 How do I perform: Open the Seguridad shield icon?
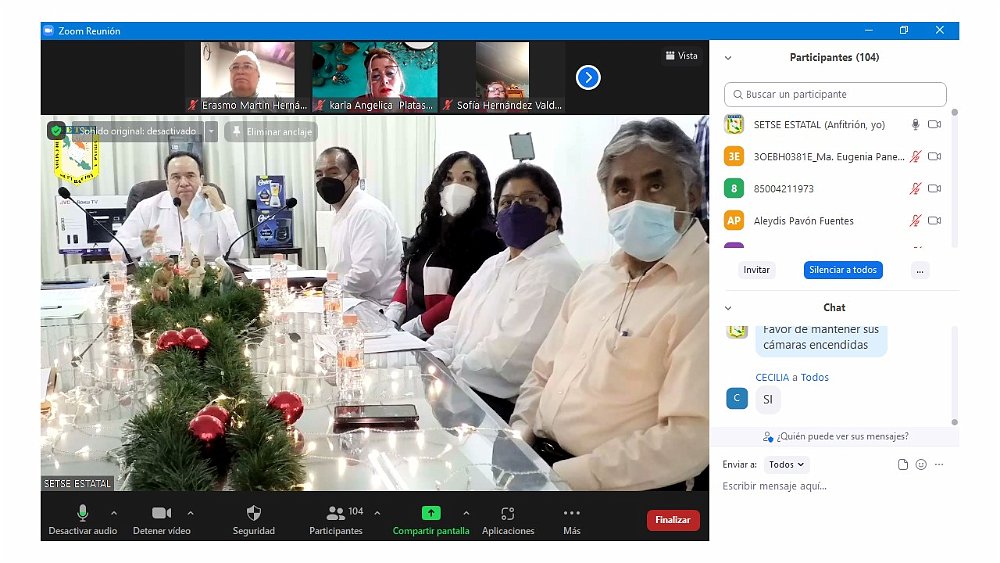[x=253, y=513]
